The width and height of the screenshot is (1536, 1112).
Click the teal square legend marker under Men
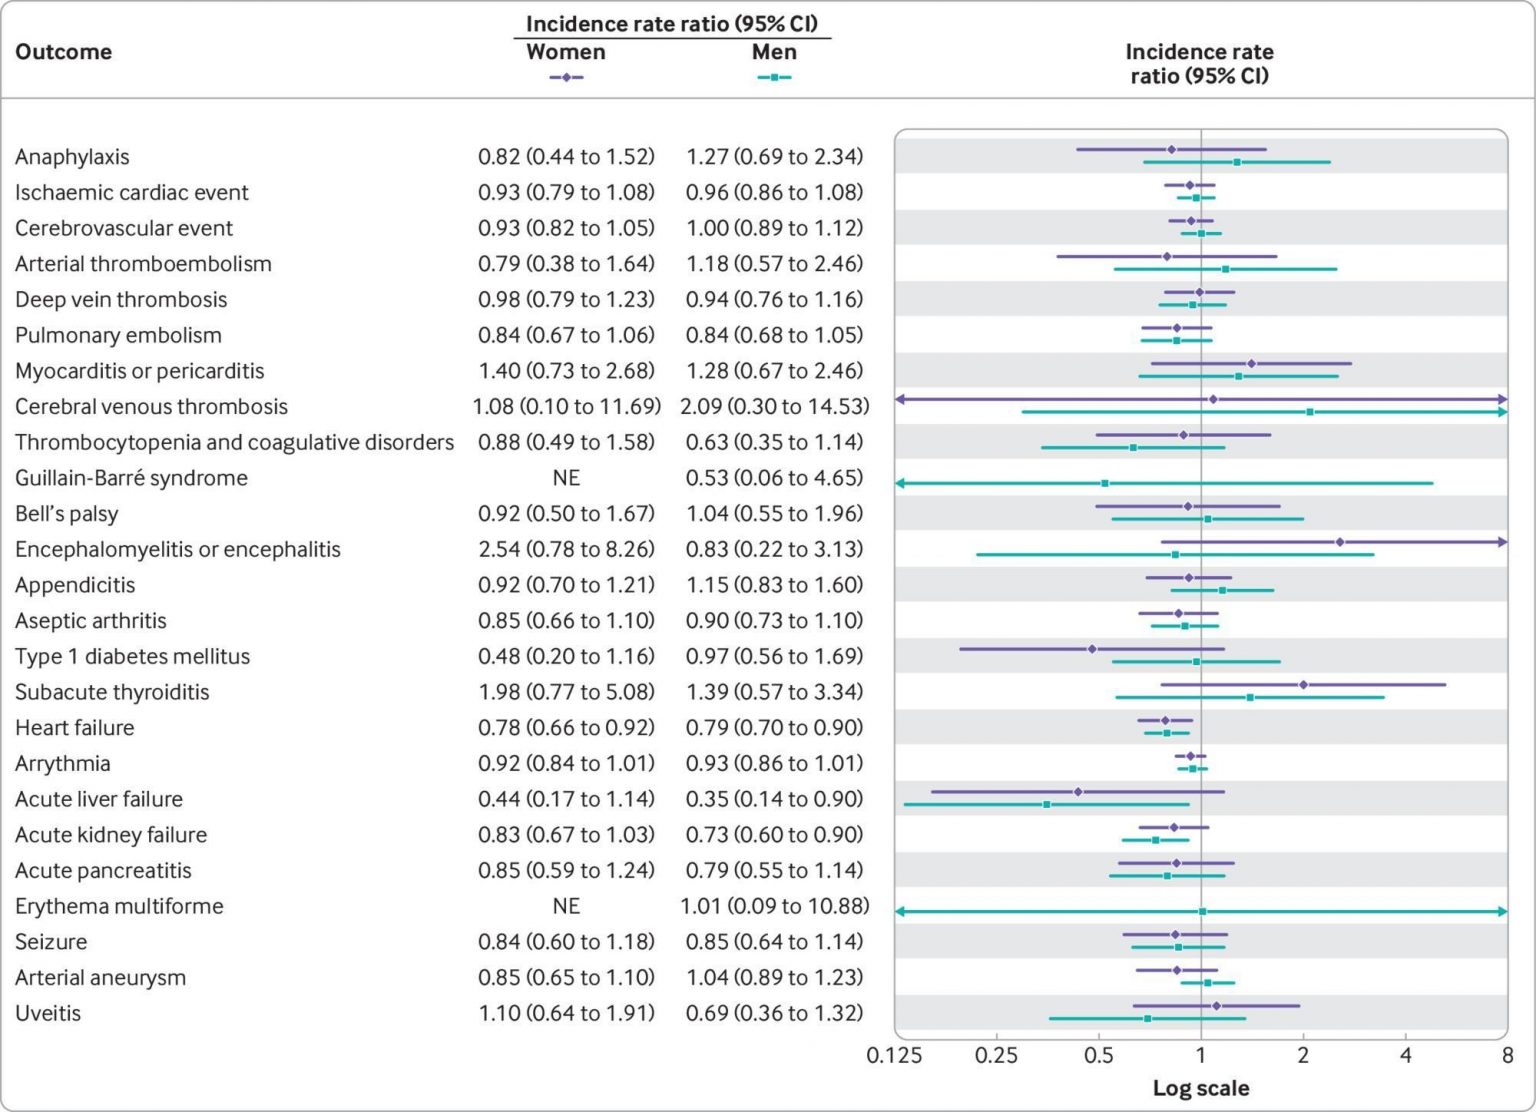(774, 77)
